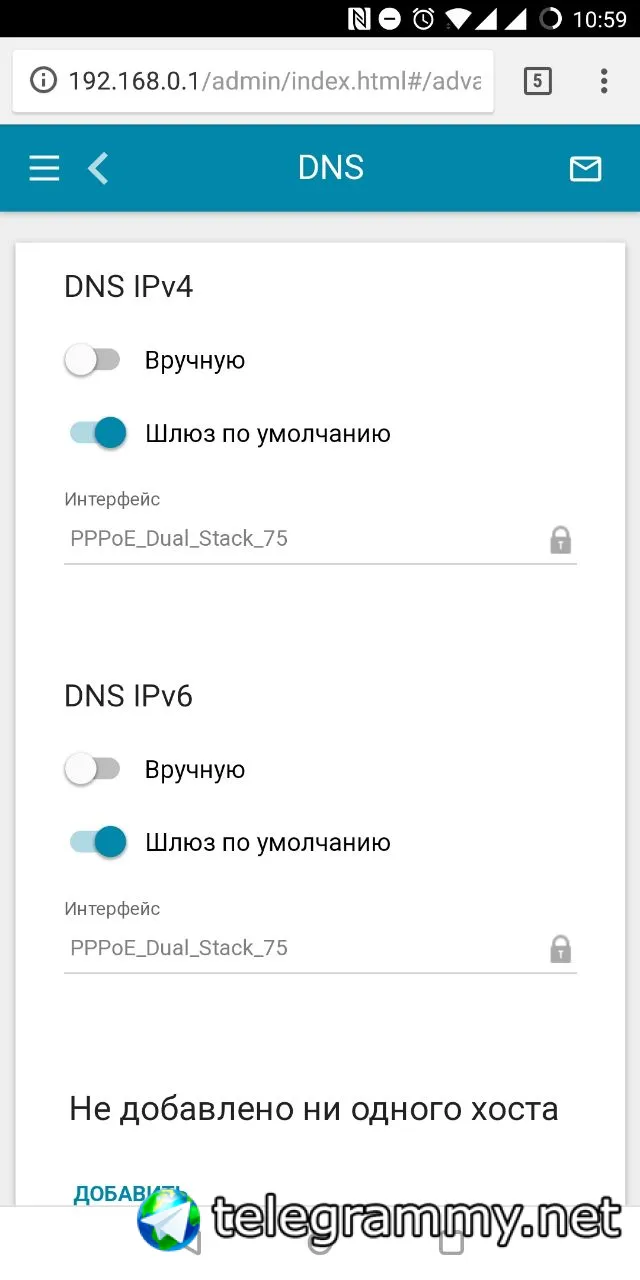
Task: Tap the URL address bar text
Action: tap(274, 81)
